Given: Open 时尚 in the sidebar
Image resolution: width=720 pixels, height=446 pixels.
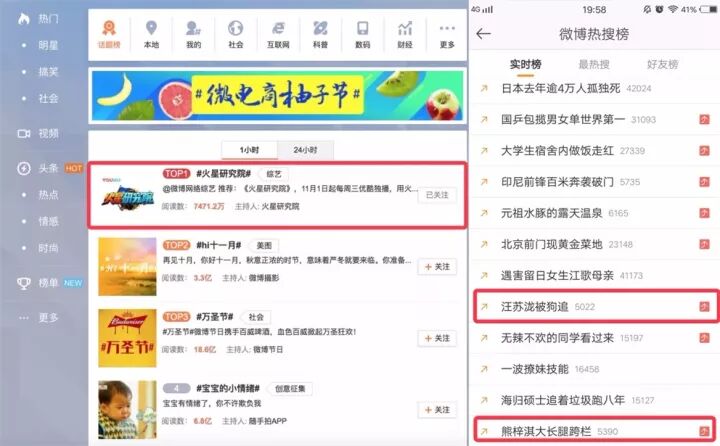Looking at the screenshot, I should [48, 248].
